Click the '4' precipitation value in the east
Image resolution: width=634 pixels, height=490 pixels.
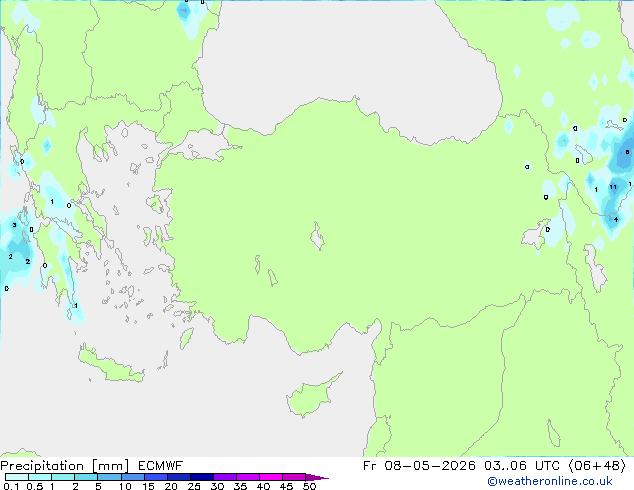(616, 220)
